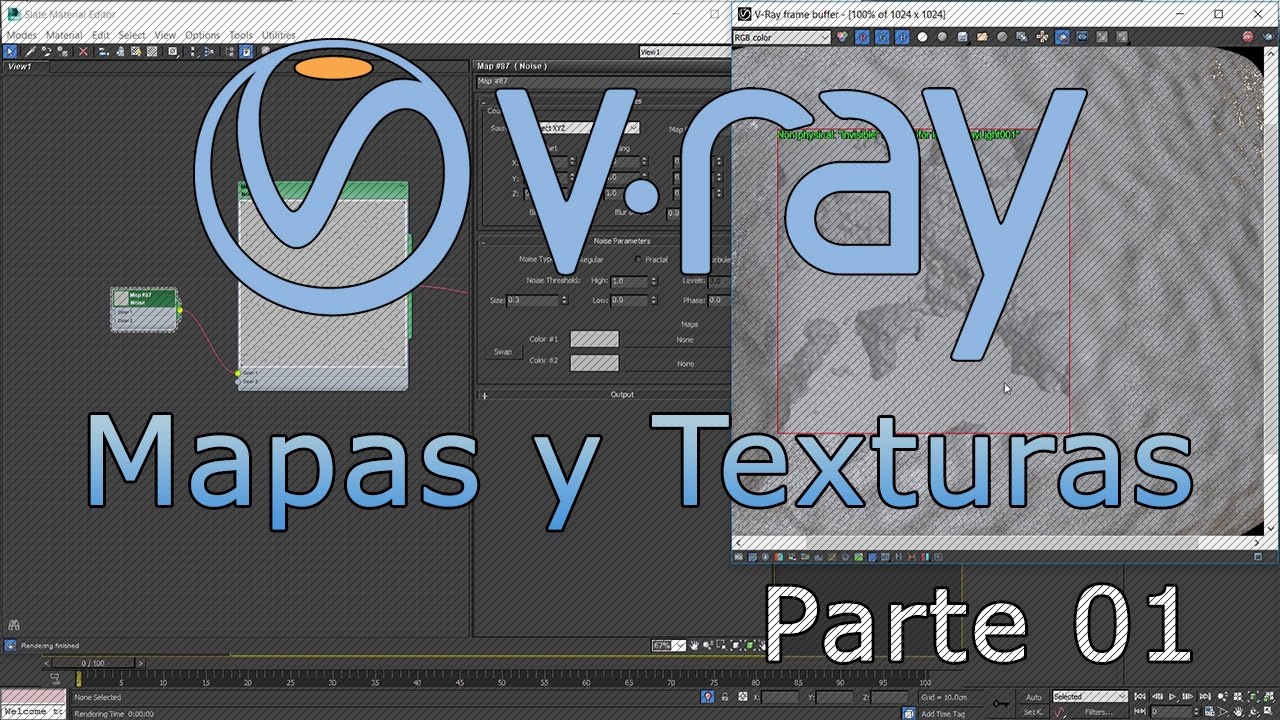Click Show Background in Preview checker icon

[152, 51]
